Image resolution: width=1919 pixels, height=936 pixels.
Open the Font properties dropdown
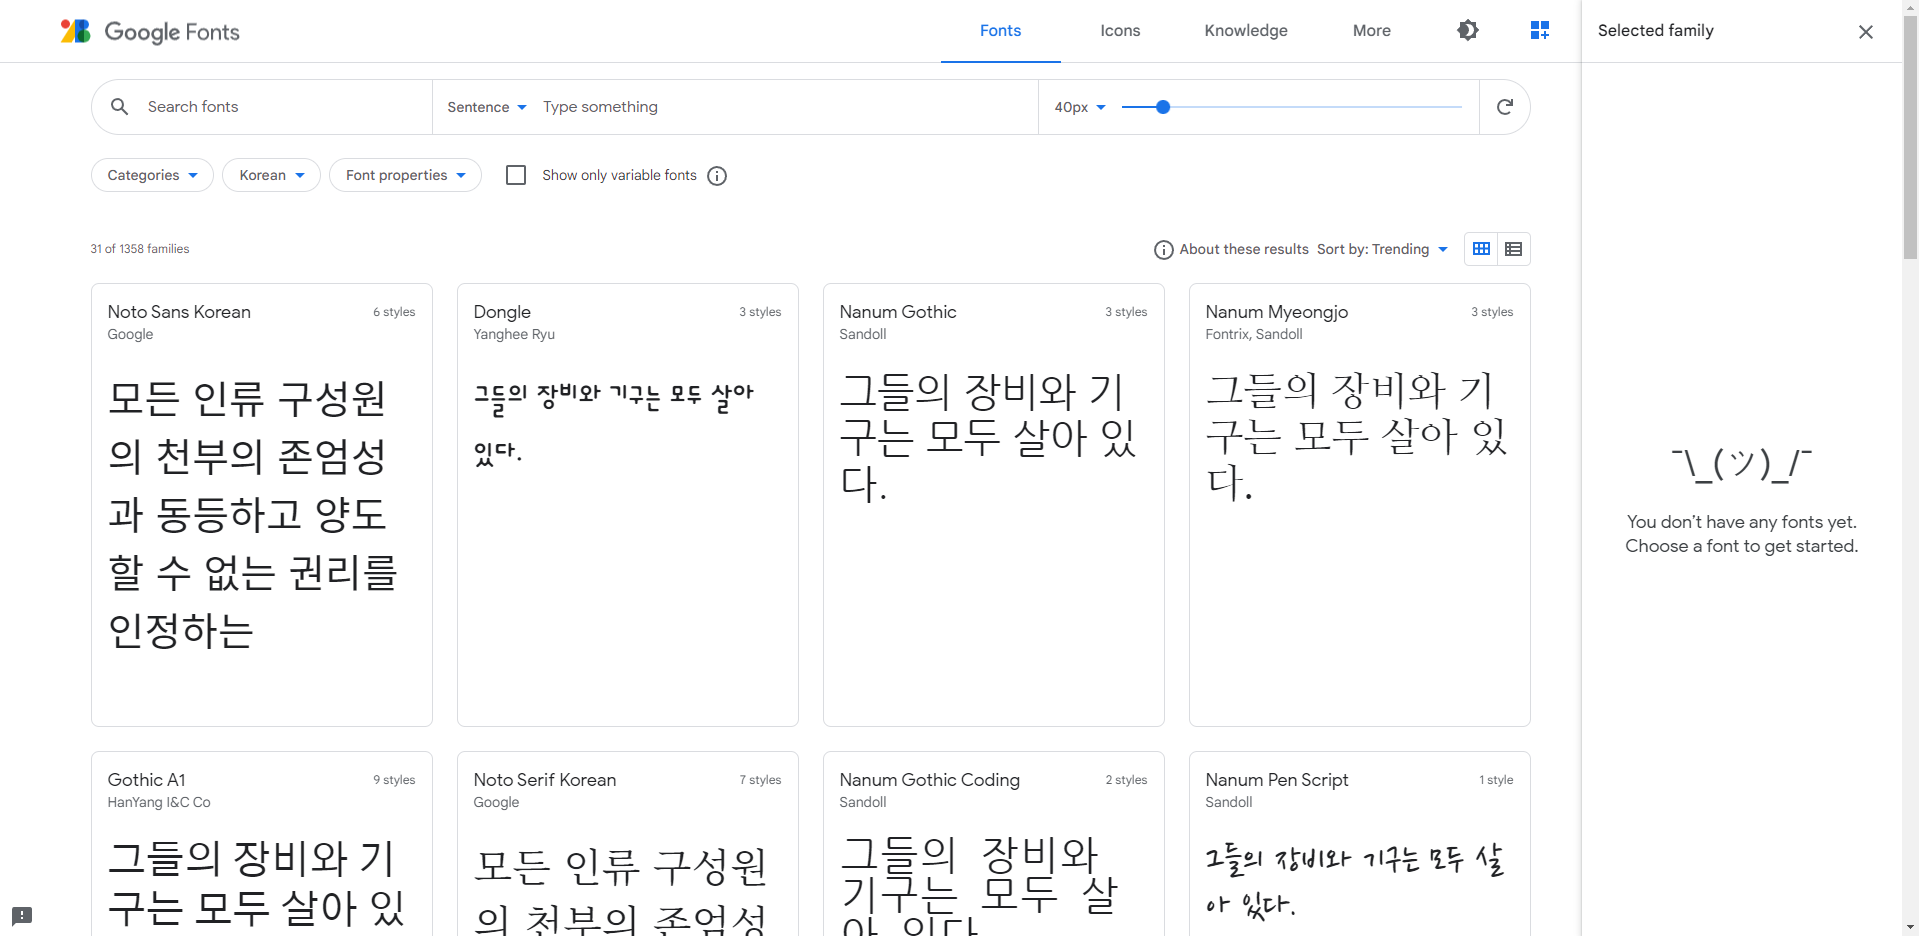click(x=405, y=175)
